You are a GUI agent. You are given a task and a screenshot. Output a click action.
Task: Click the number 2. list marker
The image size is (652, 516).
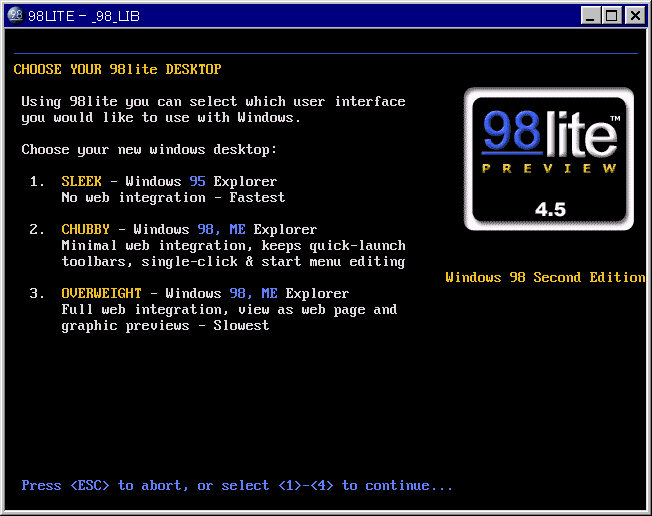click(x=37, y=230)
